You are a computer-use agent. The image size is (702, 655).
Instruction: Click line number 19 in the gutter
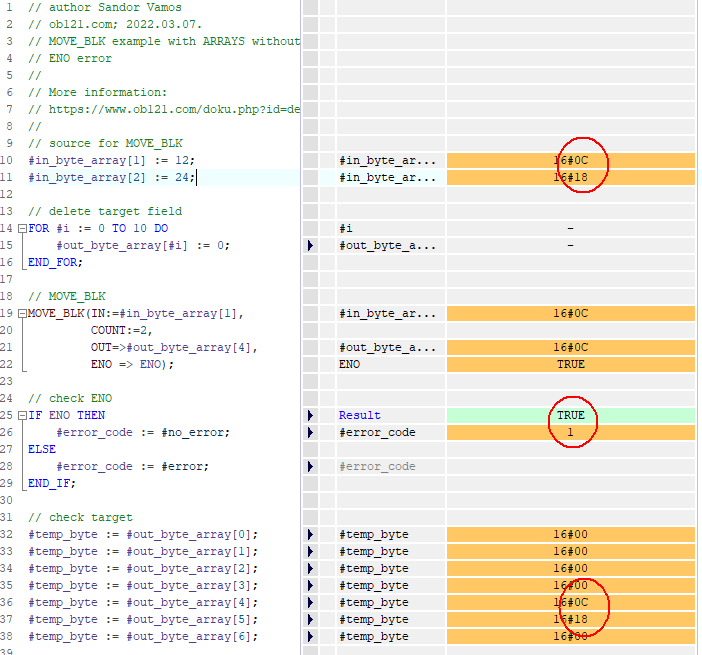pyautogui.click(x=10, y=313)
